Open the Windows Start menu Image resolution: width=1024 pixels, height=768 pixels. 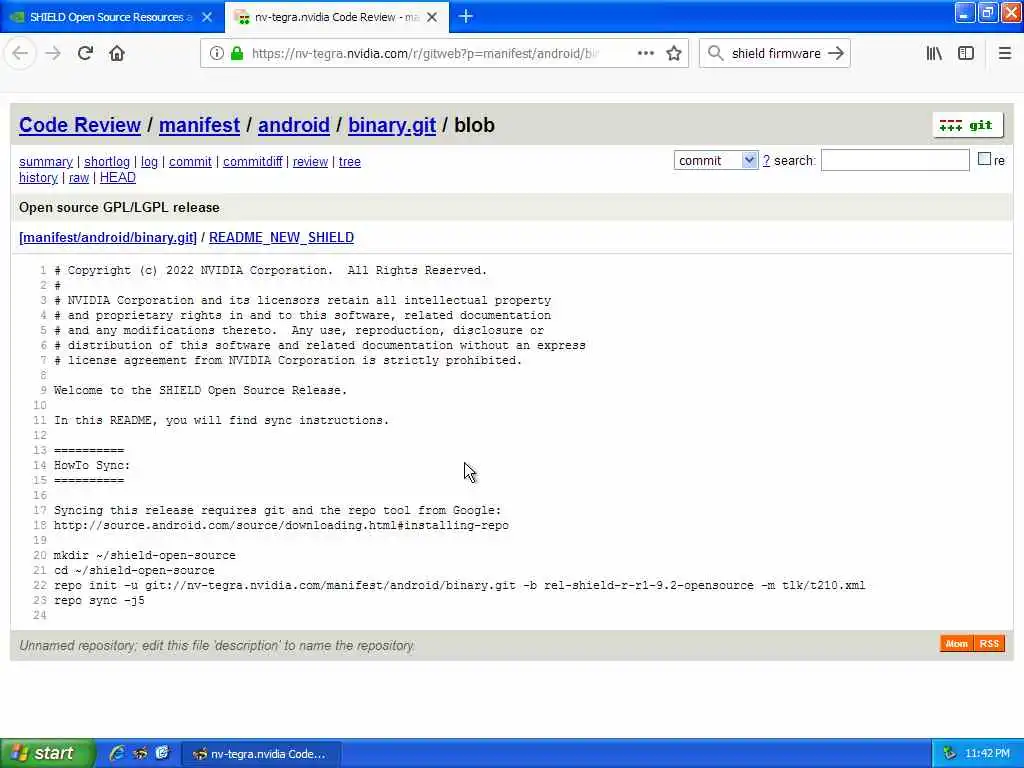pyautogui.click(x=48, y=754)
